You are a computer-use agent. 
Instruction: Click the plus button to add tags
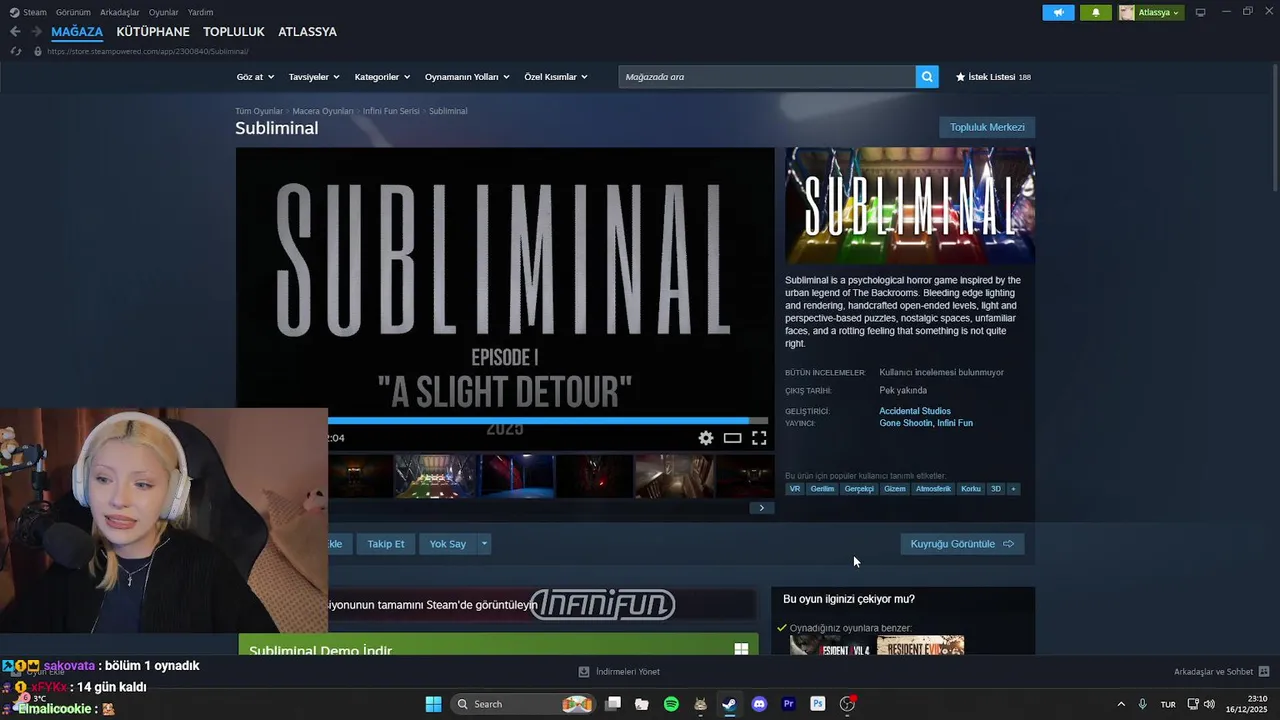tap(1013, 489)
